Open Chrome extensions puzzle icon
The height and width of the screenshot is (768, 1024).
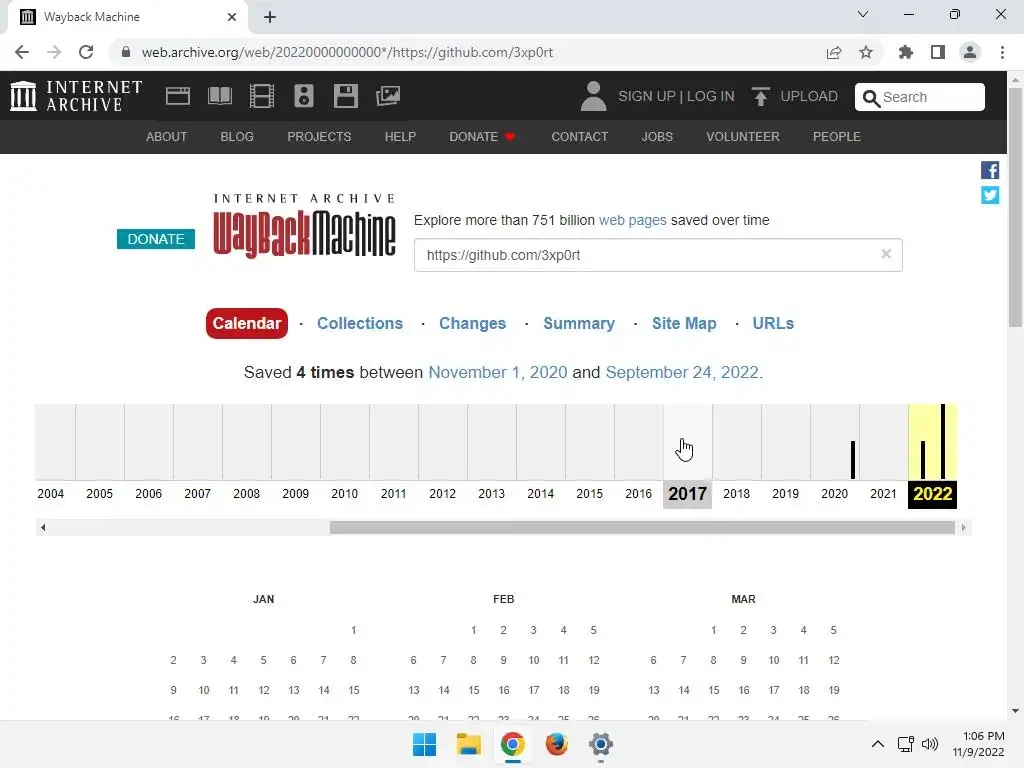point(905,52)
